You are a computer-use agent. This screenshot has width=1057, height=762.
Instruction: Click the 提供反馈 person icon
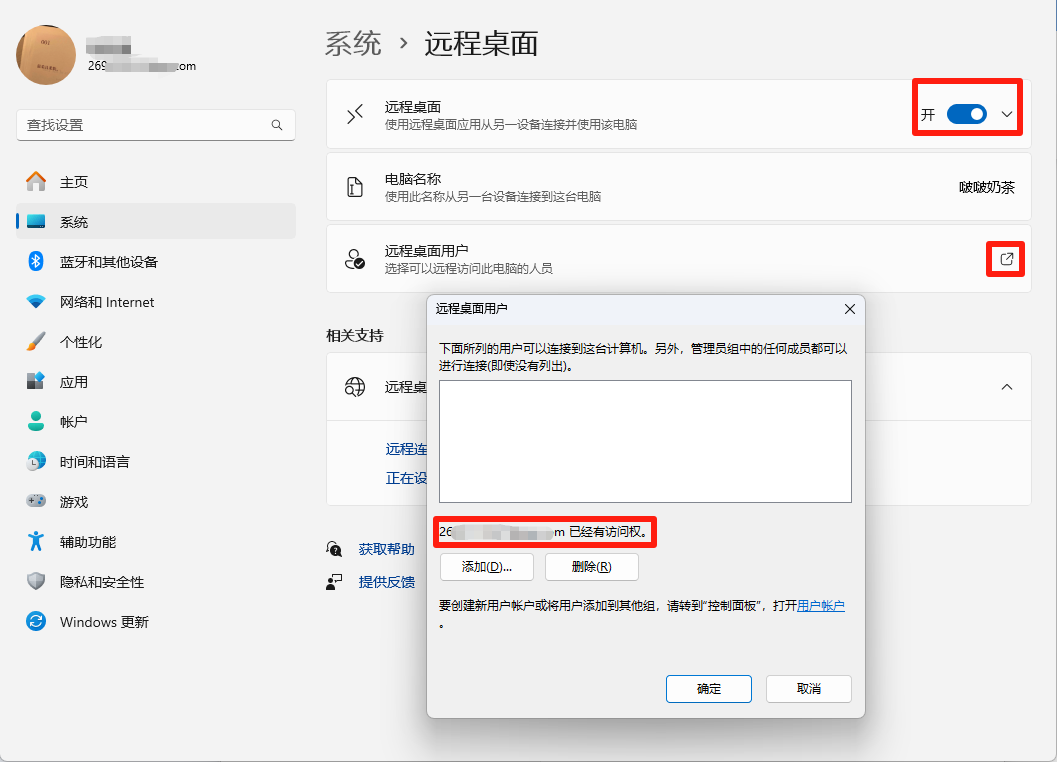pyautogui.click(x=334, y=582)
